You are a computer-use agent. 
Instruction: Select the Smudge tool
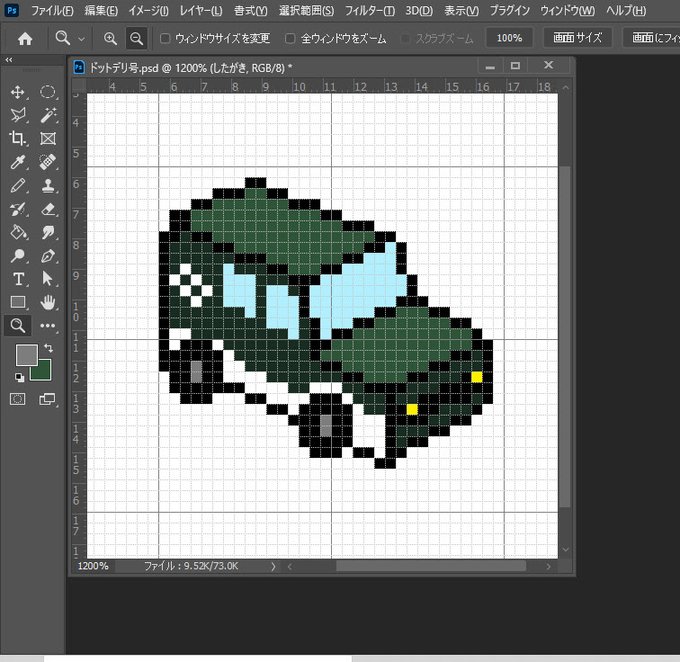(47, 233)
